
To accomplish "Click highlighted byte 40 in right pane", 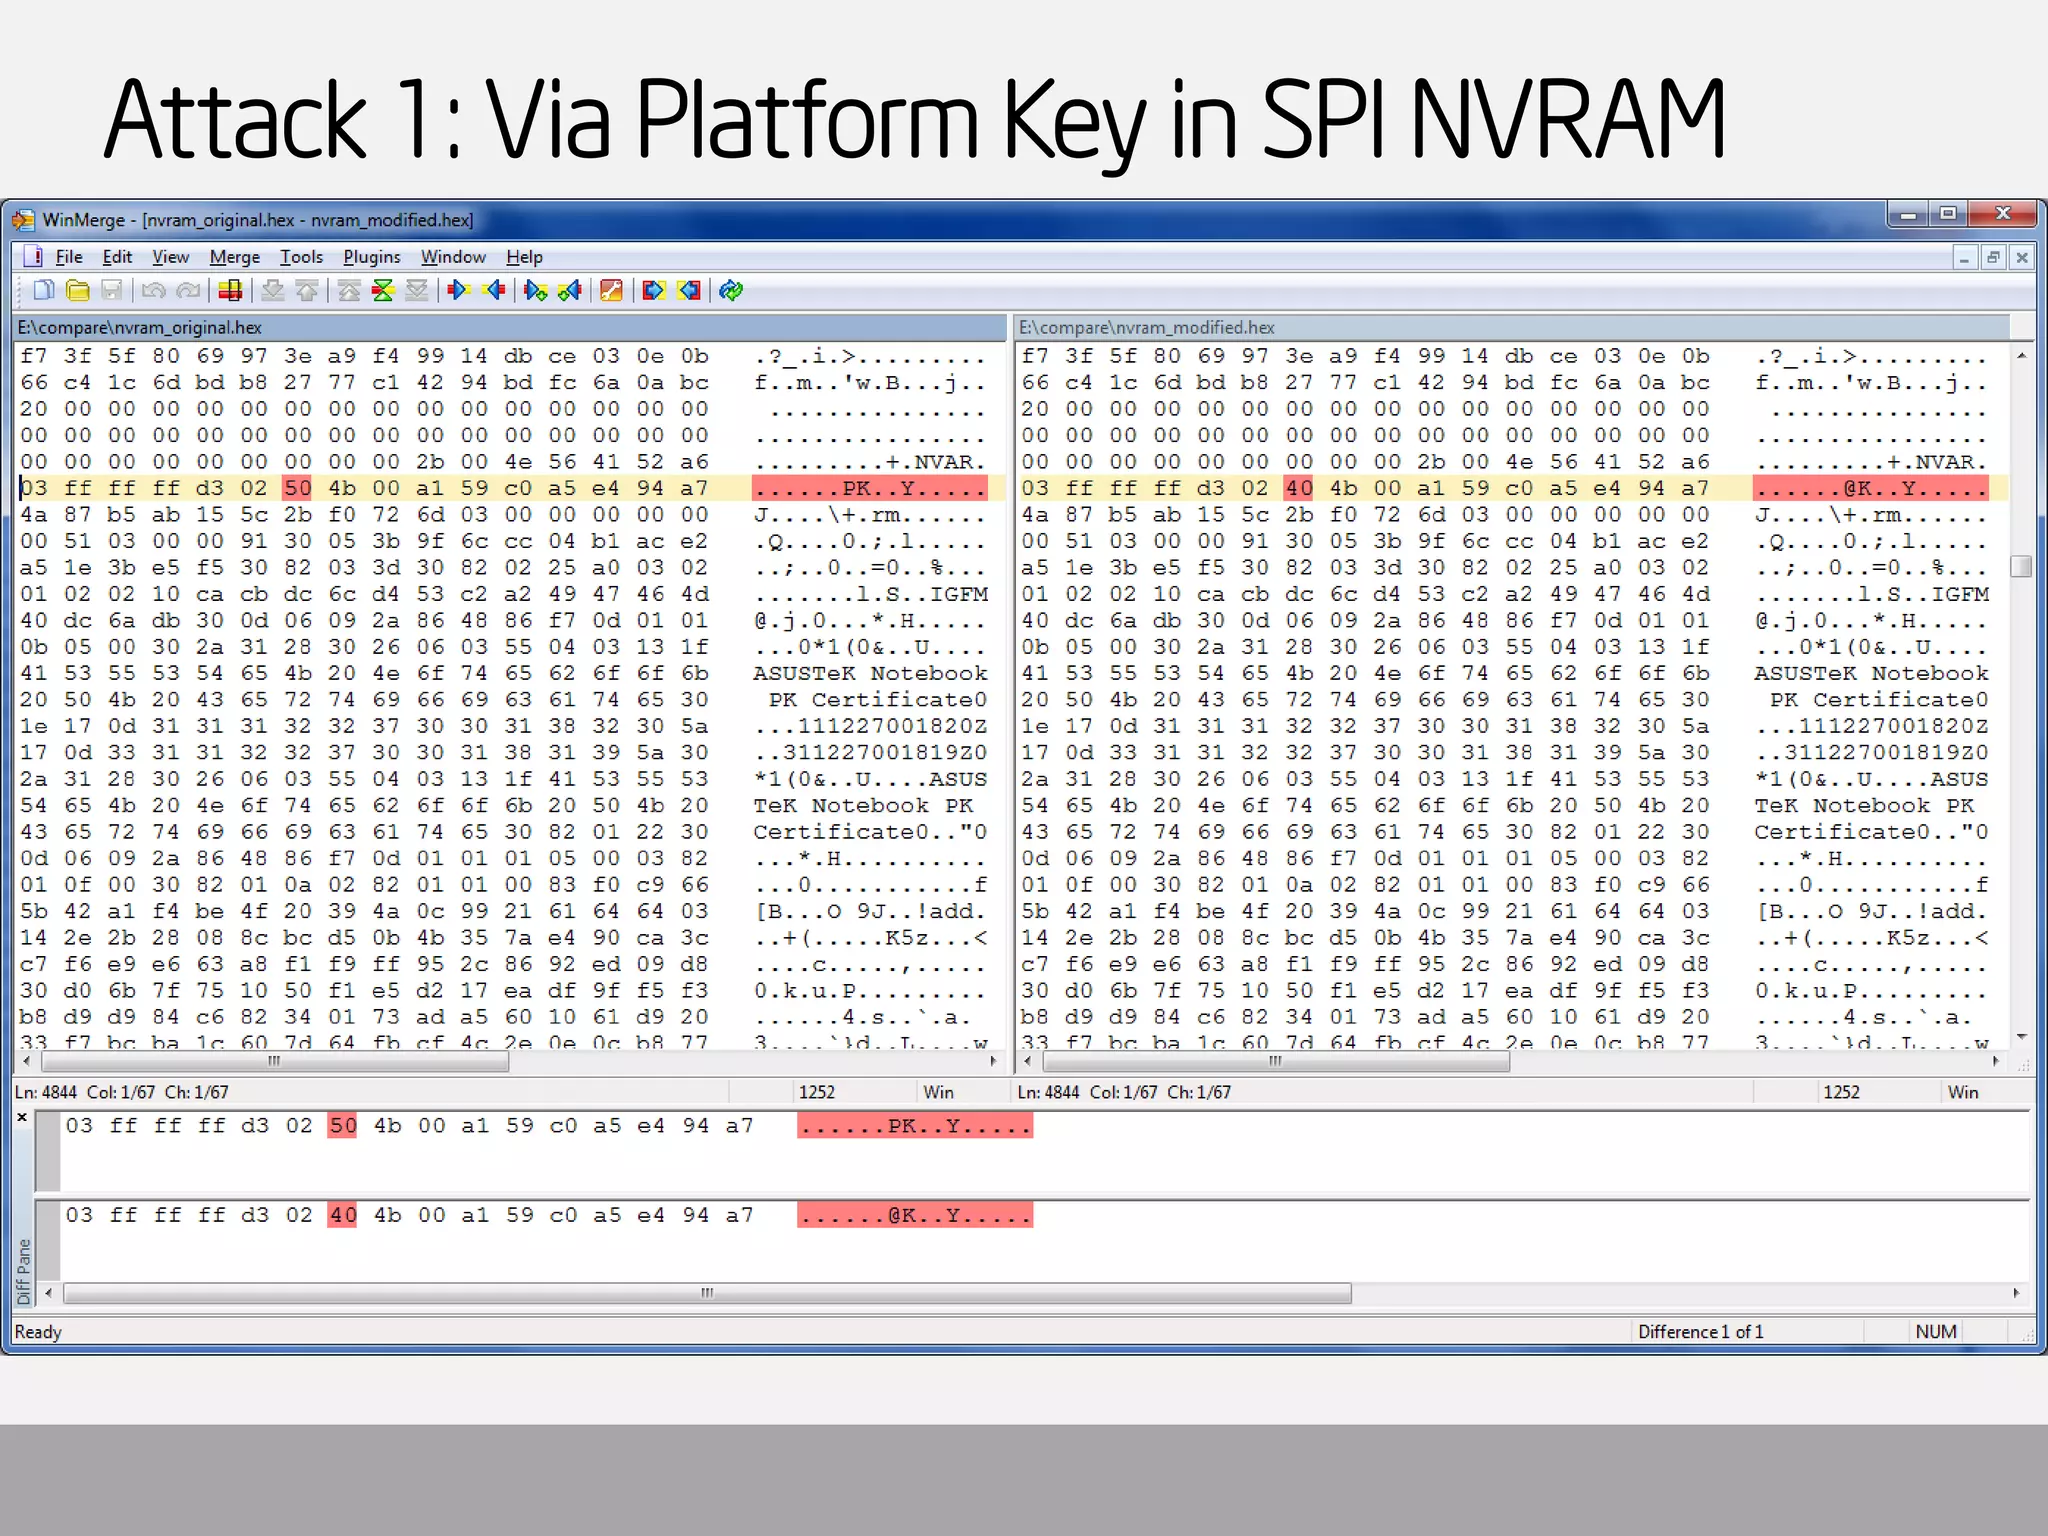I will (x=1299, y=488).
